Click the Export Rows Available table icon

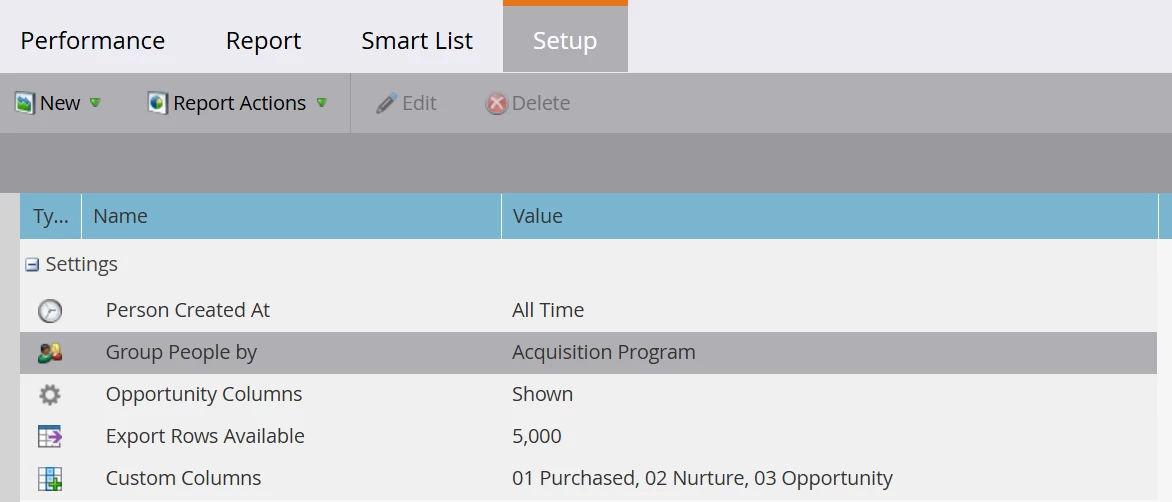[x=50, y=436]
